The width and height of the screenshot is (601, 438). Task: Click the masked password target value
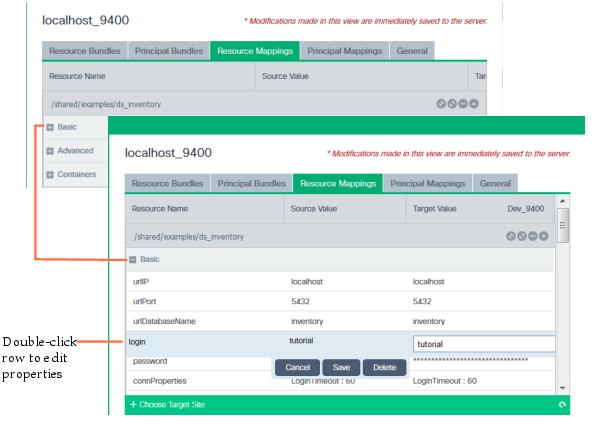tap(470, 360)
